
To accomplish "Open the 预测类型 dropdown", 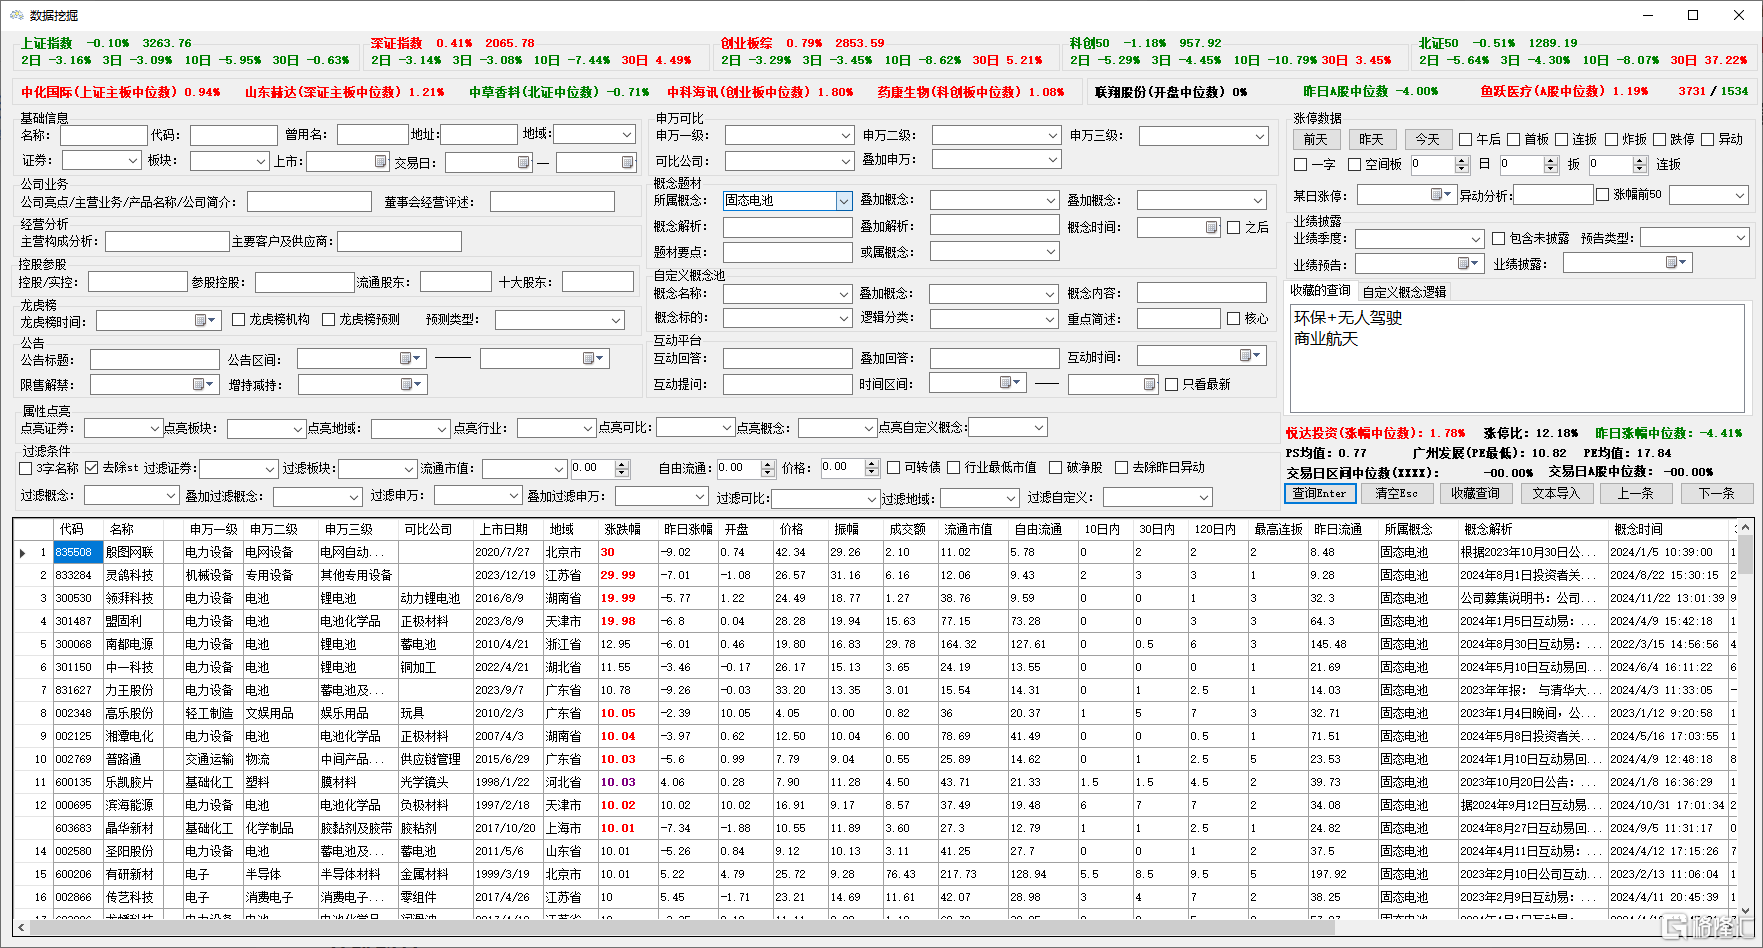I will (x=616, y=320).
